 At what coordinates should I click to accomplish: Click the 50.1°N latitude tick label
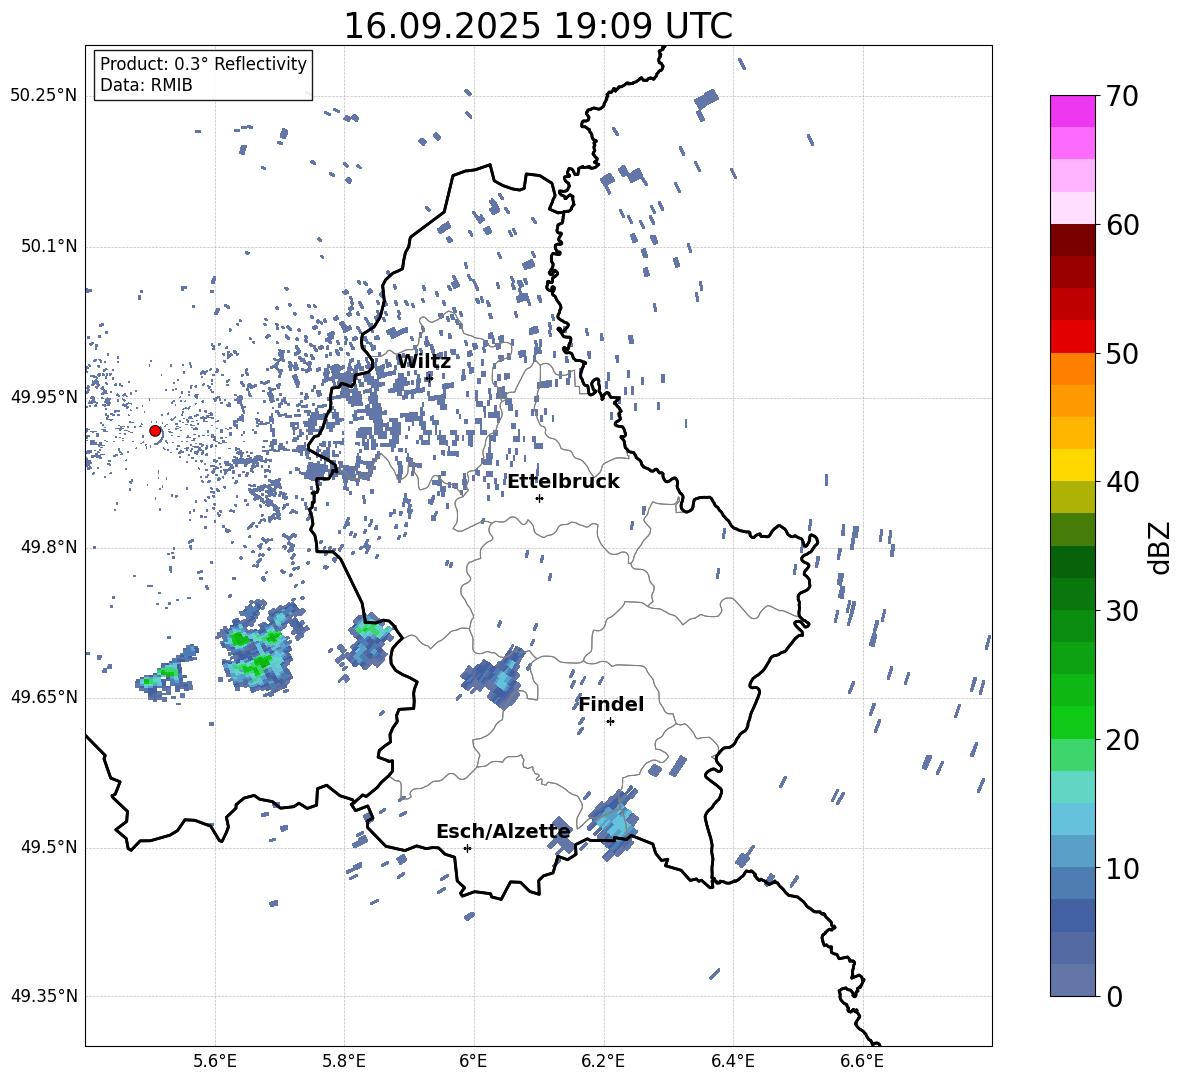pyautogui.click(x=48, y=247)
